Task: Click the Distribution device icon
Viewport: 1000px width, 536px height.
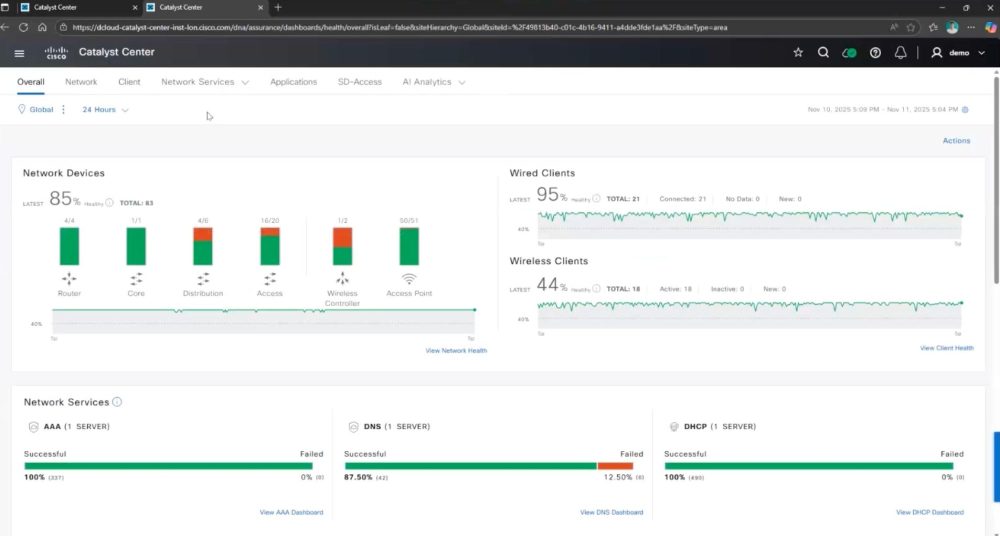Action: [x=203, y=279]
